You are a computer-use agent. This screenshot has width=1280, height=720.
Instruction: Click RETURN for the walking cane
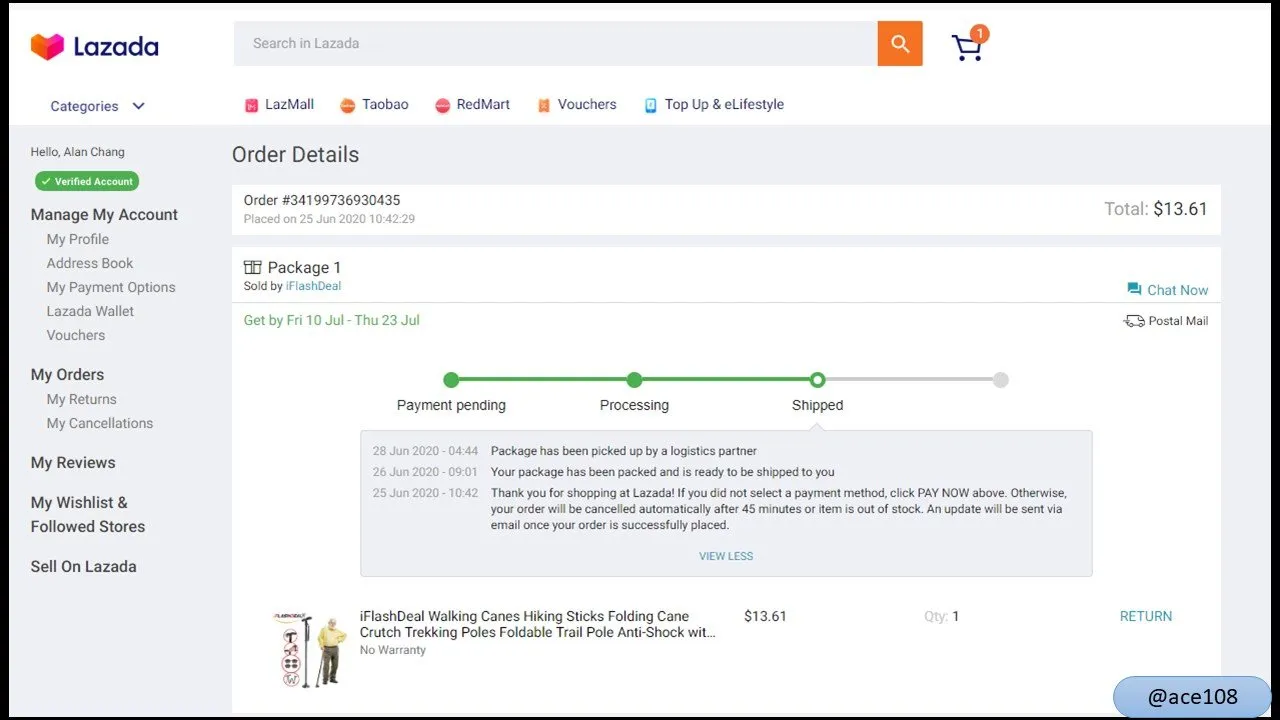point(1146,616)
